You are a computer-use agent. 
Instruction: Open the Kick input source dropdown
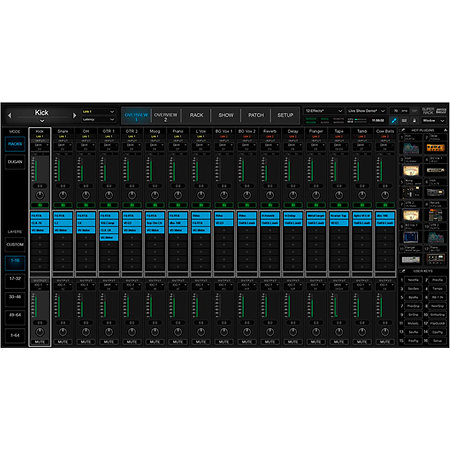pyautogui.click(x=40, y=145)
